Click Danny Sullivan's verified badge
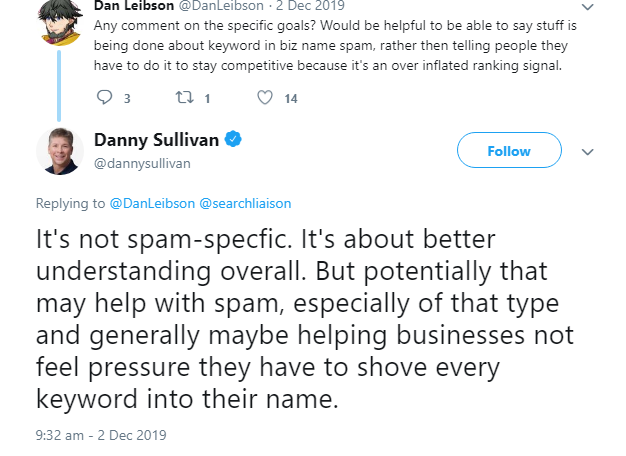This screenshot has height=456, width=626. pyautogui.click(x=232, y=140)
